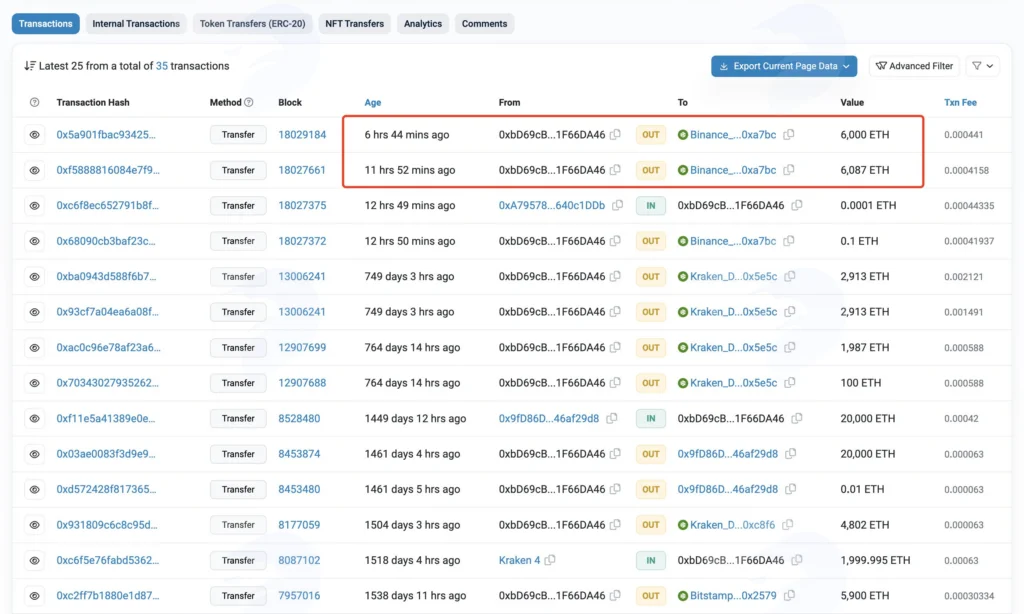Select value 1,999.995 ETH

pos(875,560)
